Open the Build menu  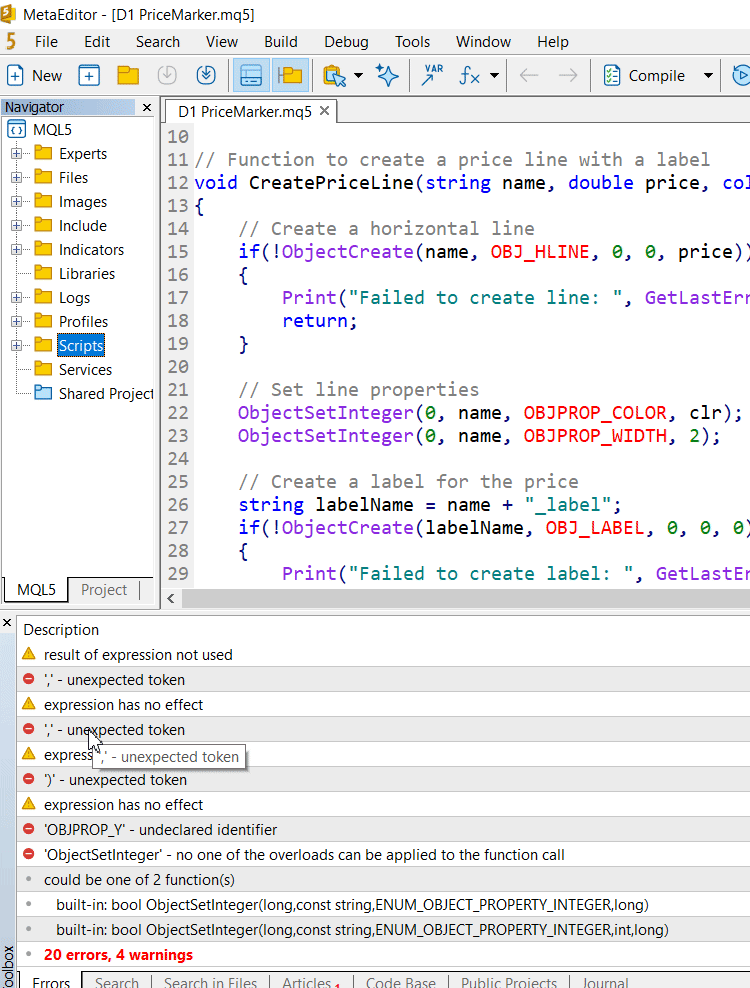280,42
